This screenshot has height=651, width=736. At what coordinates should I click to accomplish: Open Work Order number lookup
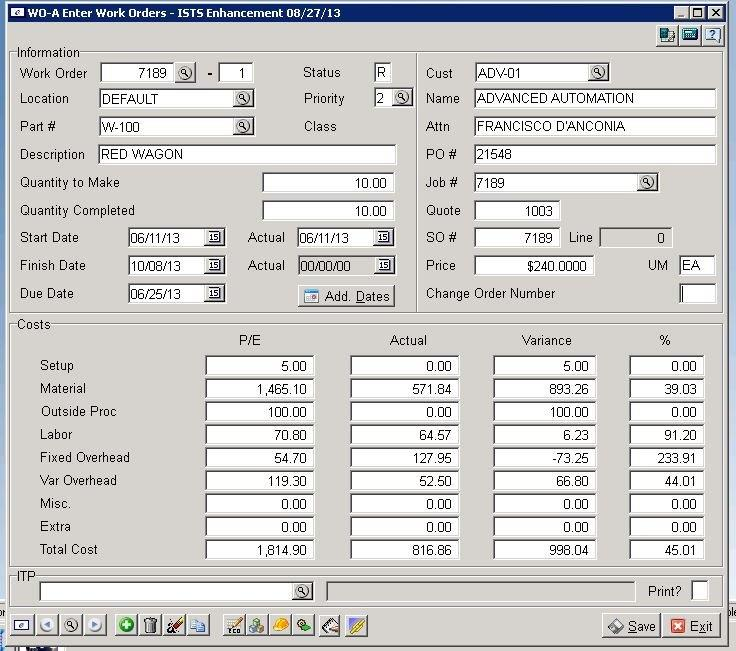tap(186, 73)
